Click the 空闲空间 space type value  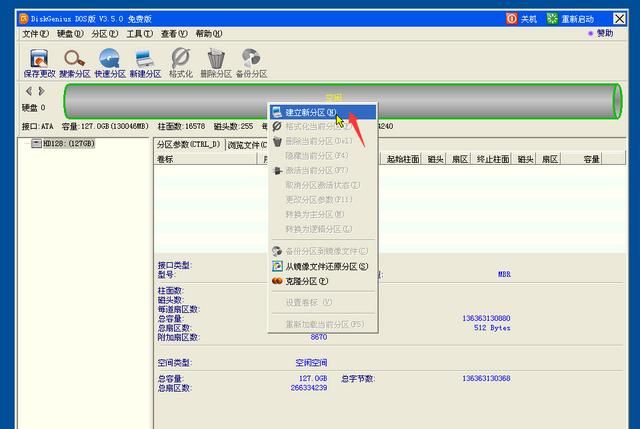[311, 362]
